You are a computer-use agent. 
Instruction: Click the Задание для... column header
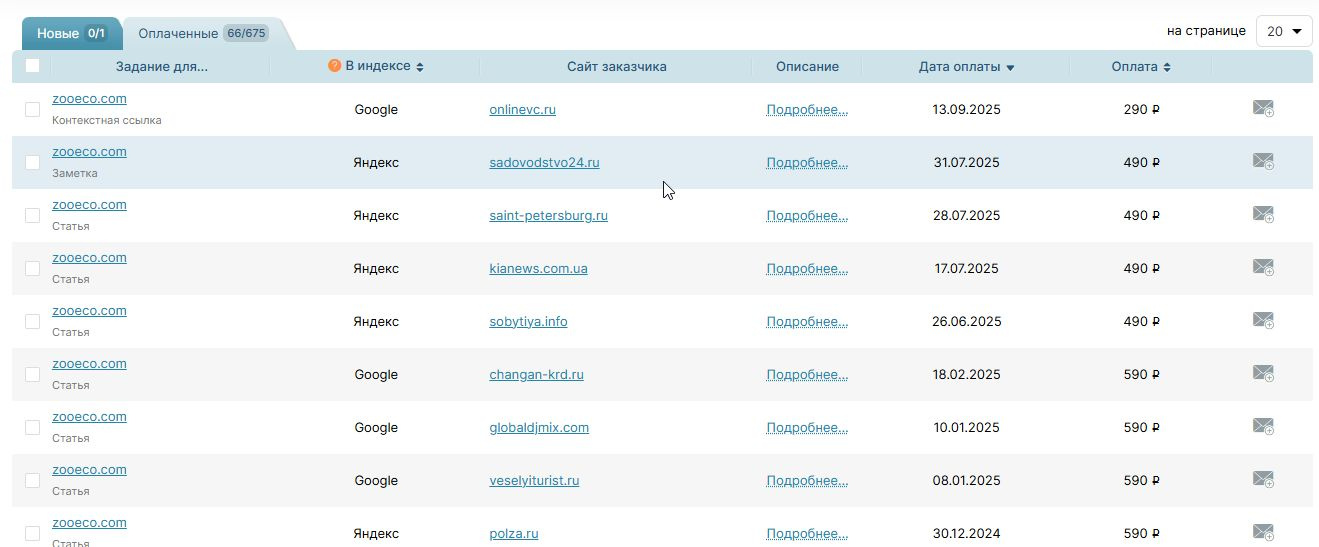click(x=161, y=67)
